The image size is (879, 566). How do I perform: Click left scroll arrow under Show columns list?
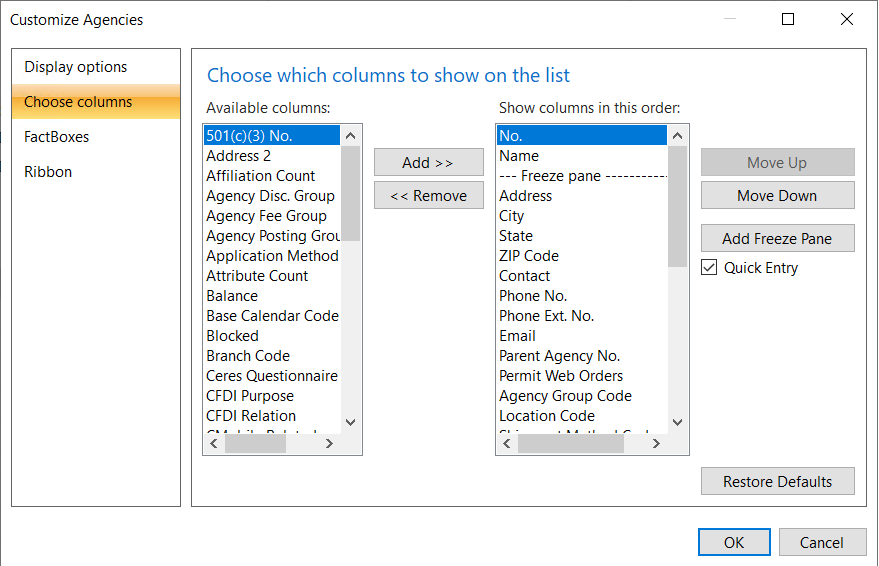point(507,444)
